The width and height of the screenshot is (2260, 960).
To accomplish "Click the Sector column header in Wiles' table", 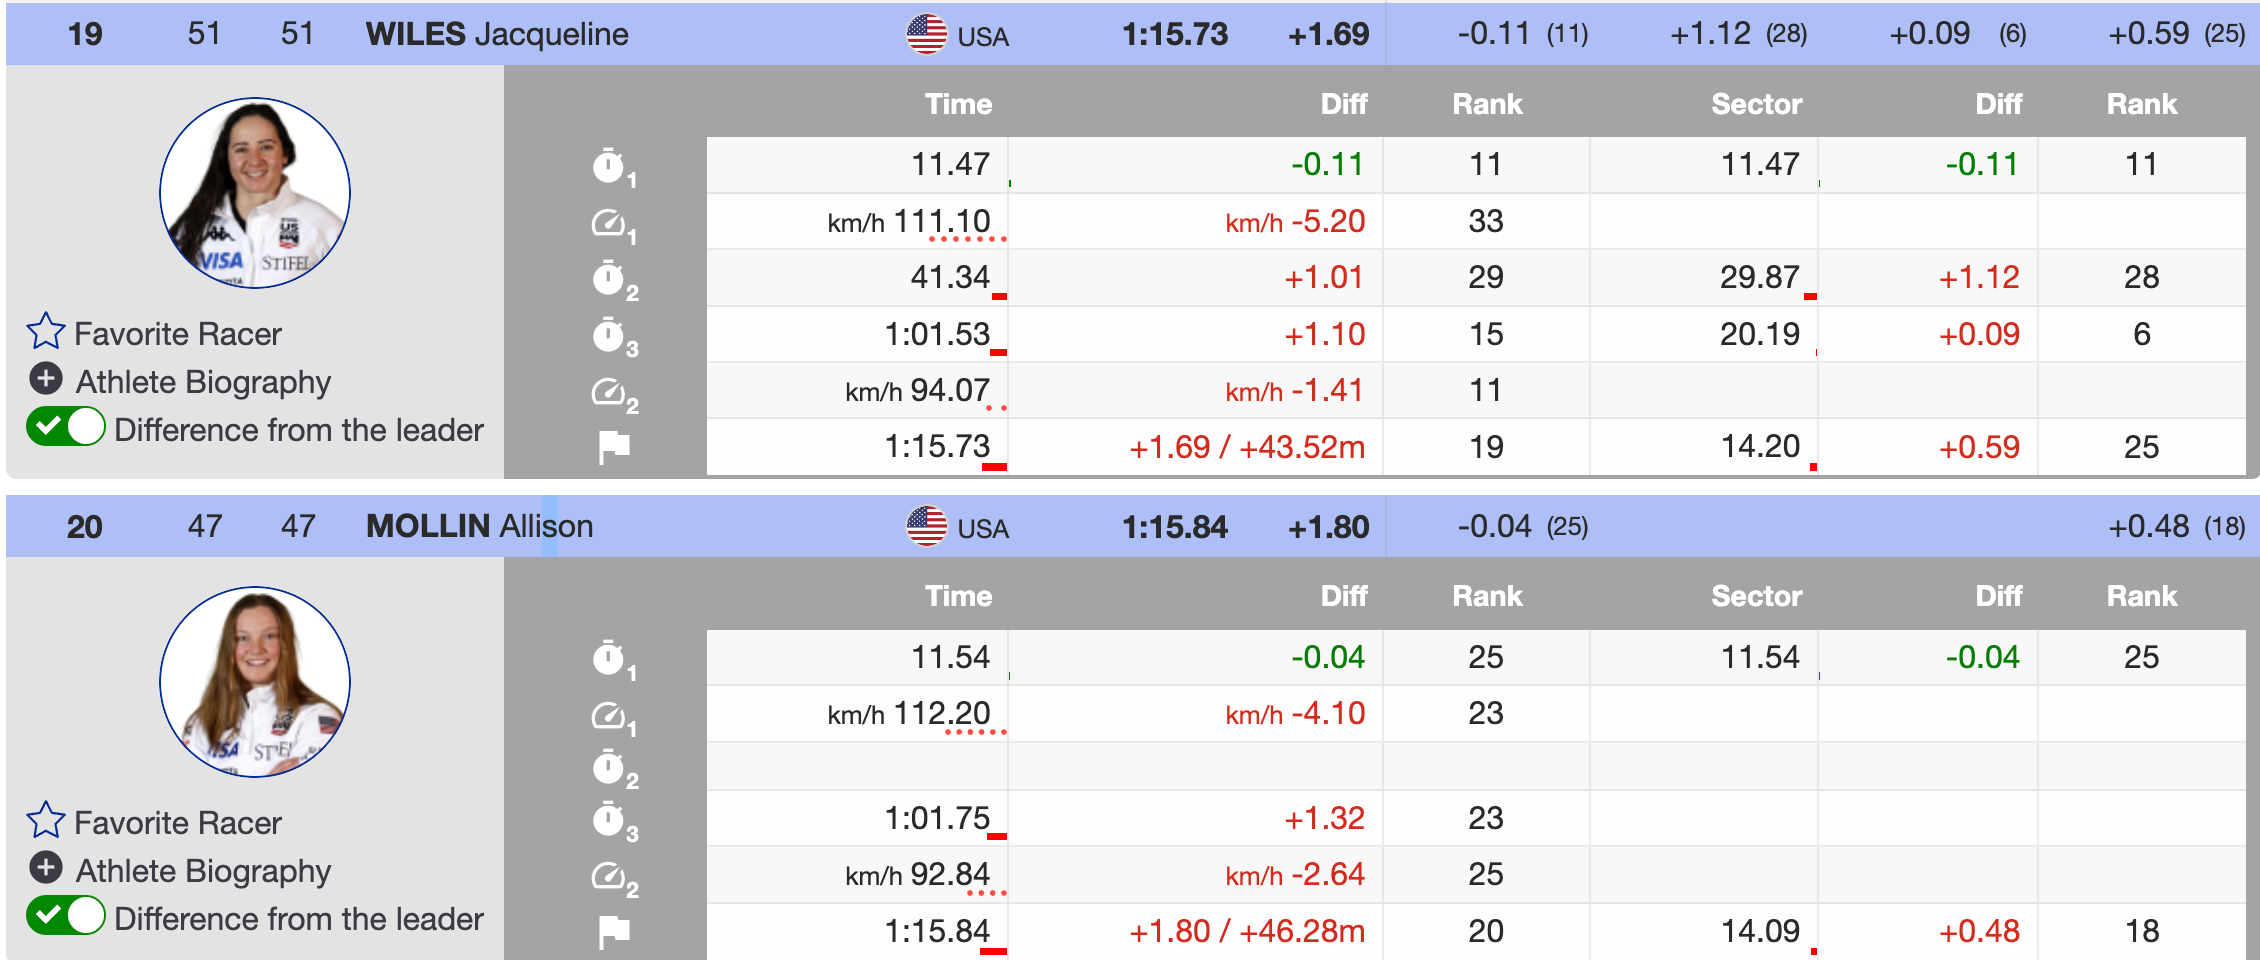I will (x=1756, y=104).
